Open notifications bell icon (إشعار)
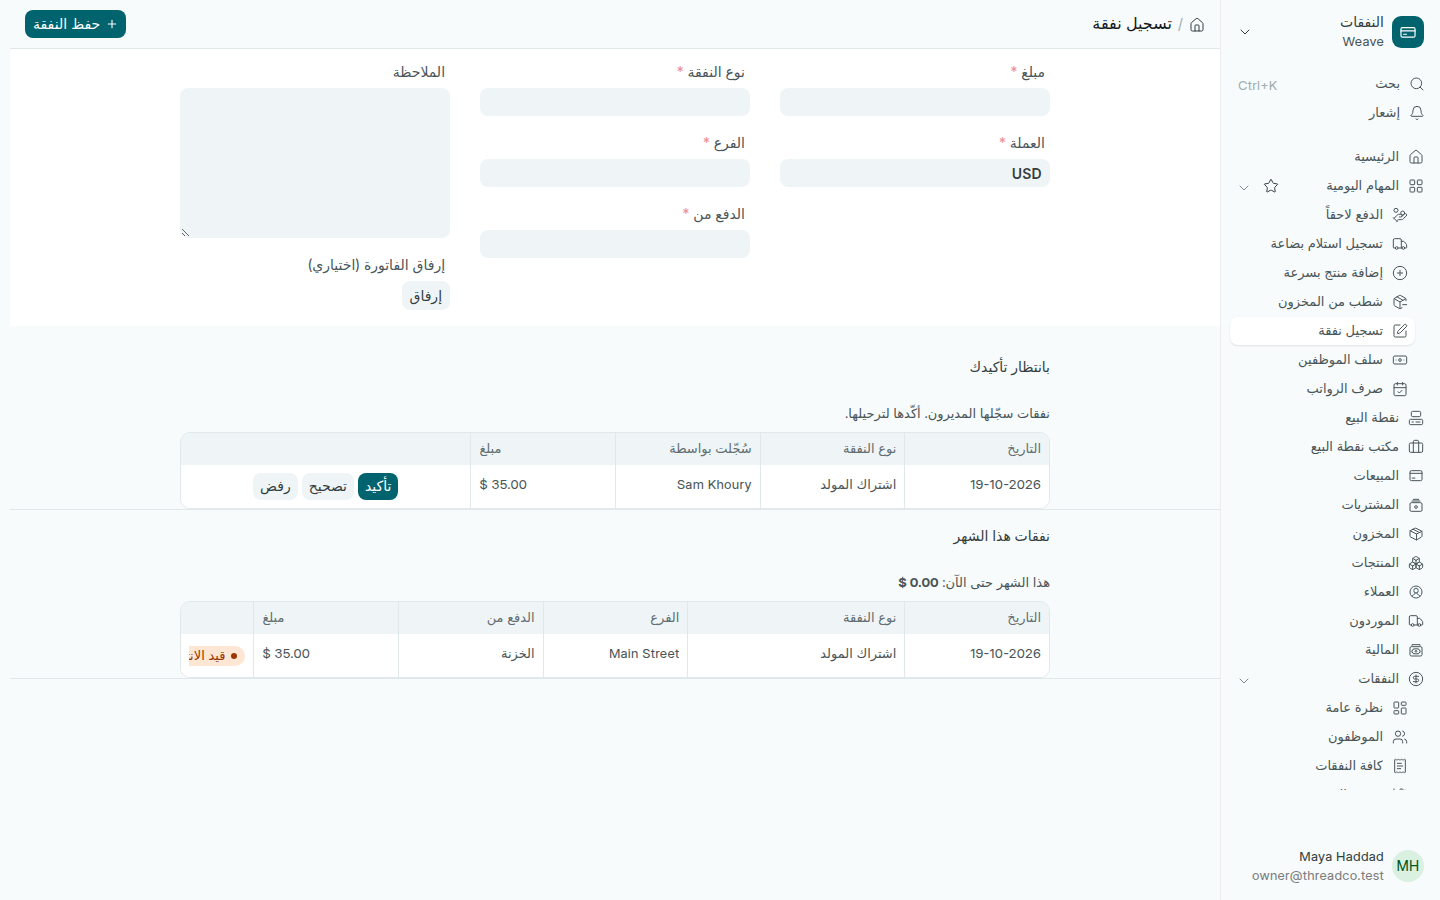This screenshot has height=900, width=1440. (x=1416, y=113)
